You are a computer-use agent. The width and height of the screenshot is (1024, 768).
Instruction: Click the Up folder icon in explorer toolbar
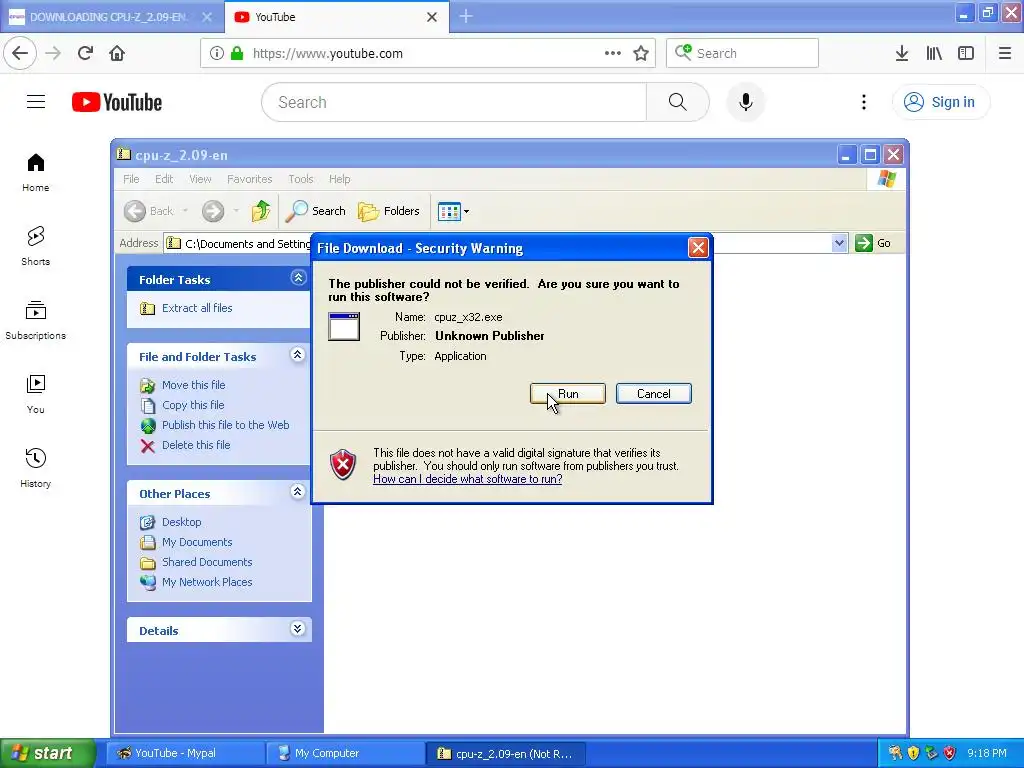(261, 211)
